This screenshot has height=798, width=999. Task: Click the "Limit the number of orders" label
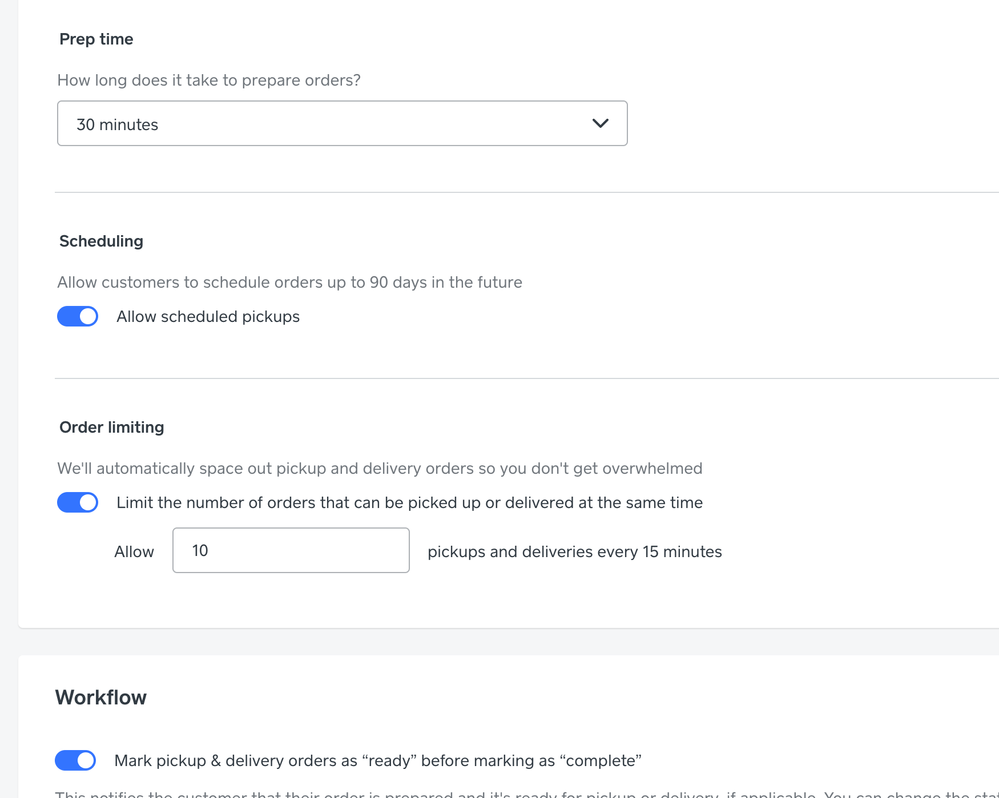(x=409, y=503)
